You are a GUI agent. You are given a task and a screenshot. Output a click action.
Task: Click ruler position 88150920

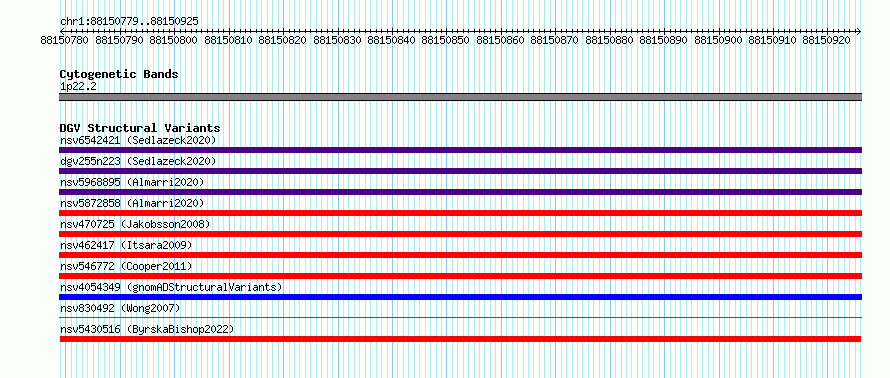tap(827, 40)
